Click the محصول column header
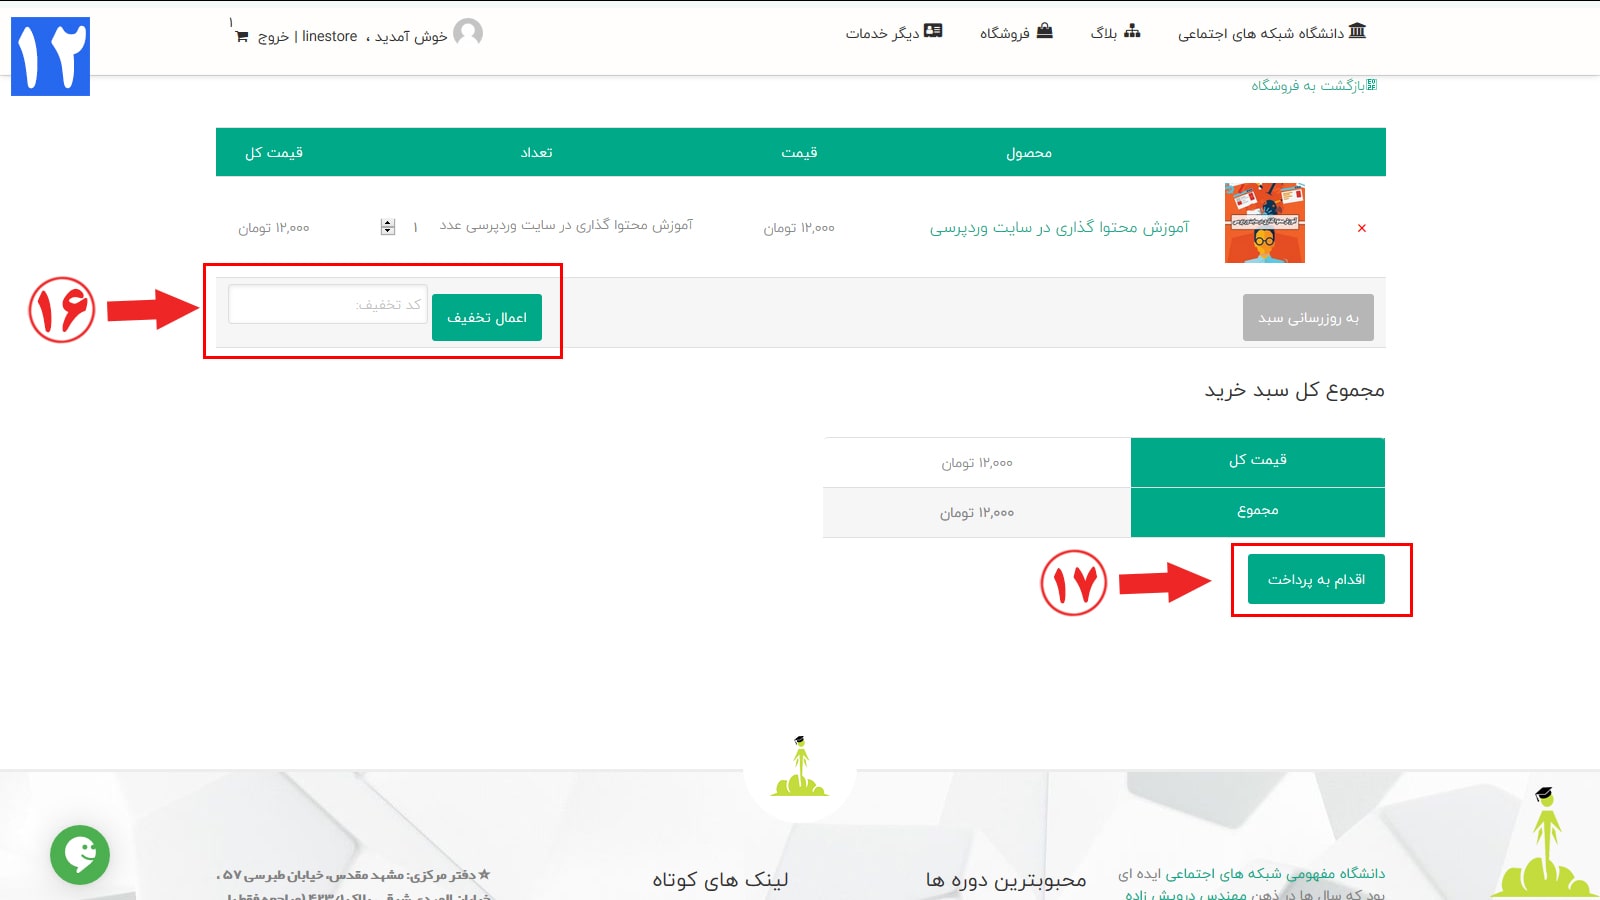This screenshot has height=900, width=1600. (x=1029, y=153)
